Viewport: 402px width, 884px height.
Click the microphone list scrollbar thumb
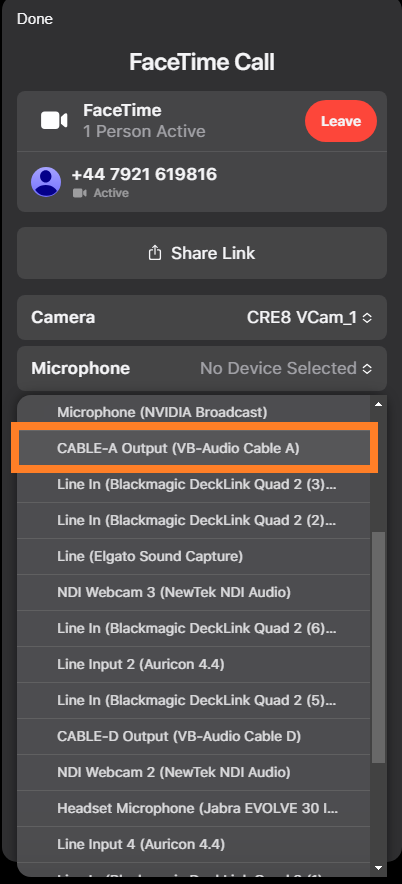coord(378,647)
